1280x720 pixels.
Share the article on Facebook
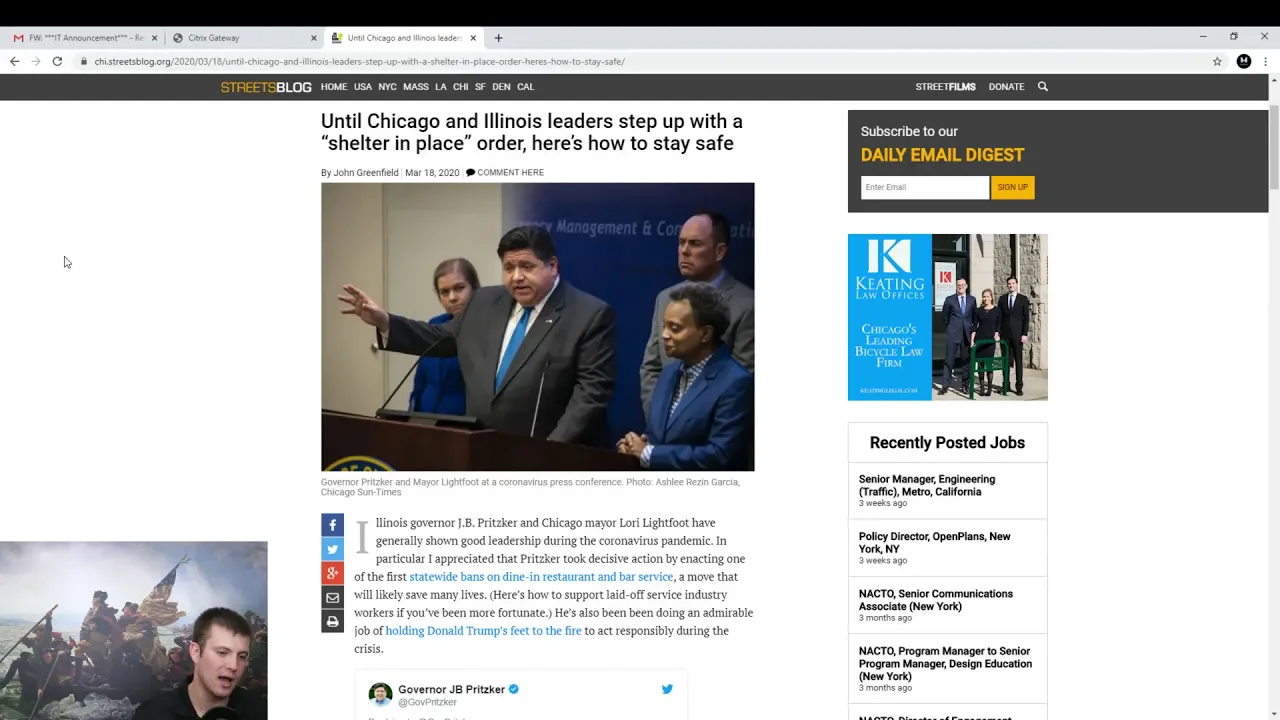[x=332, y=525]
